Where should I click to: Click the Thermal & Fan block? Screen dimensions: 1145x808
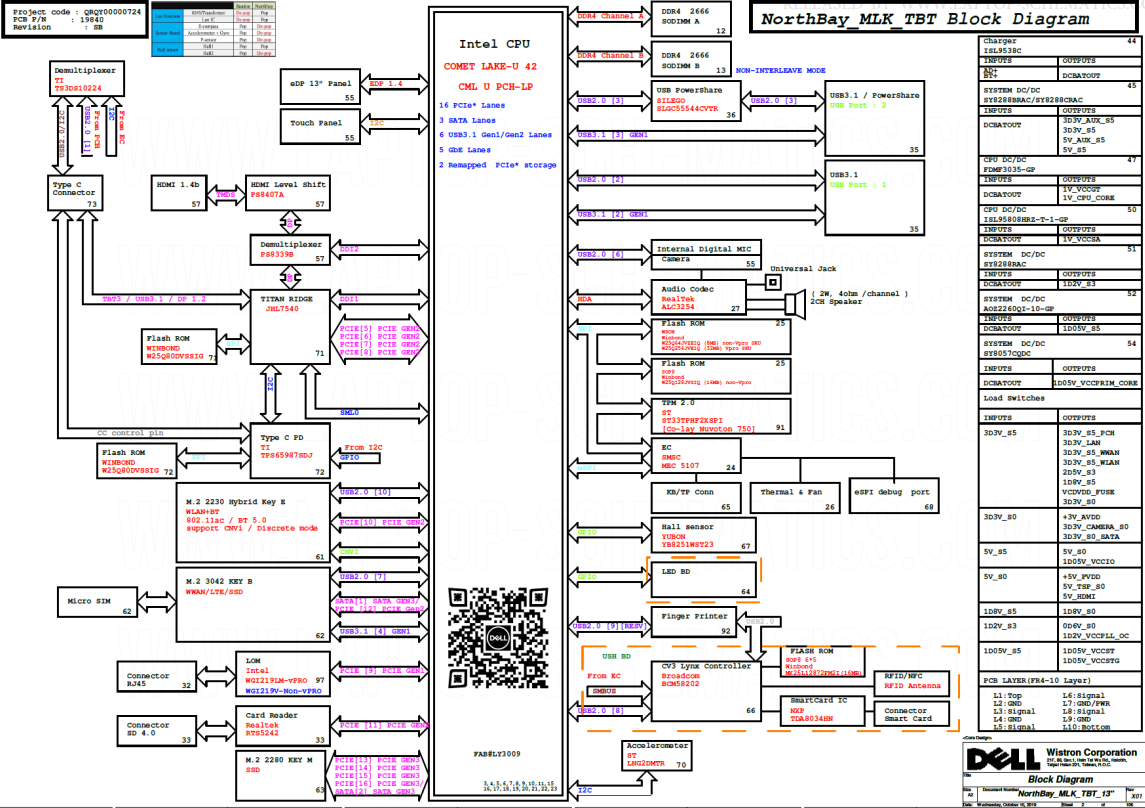[794, 497]
